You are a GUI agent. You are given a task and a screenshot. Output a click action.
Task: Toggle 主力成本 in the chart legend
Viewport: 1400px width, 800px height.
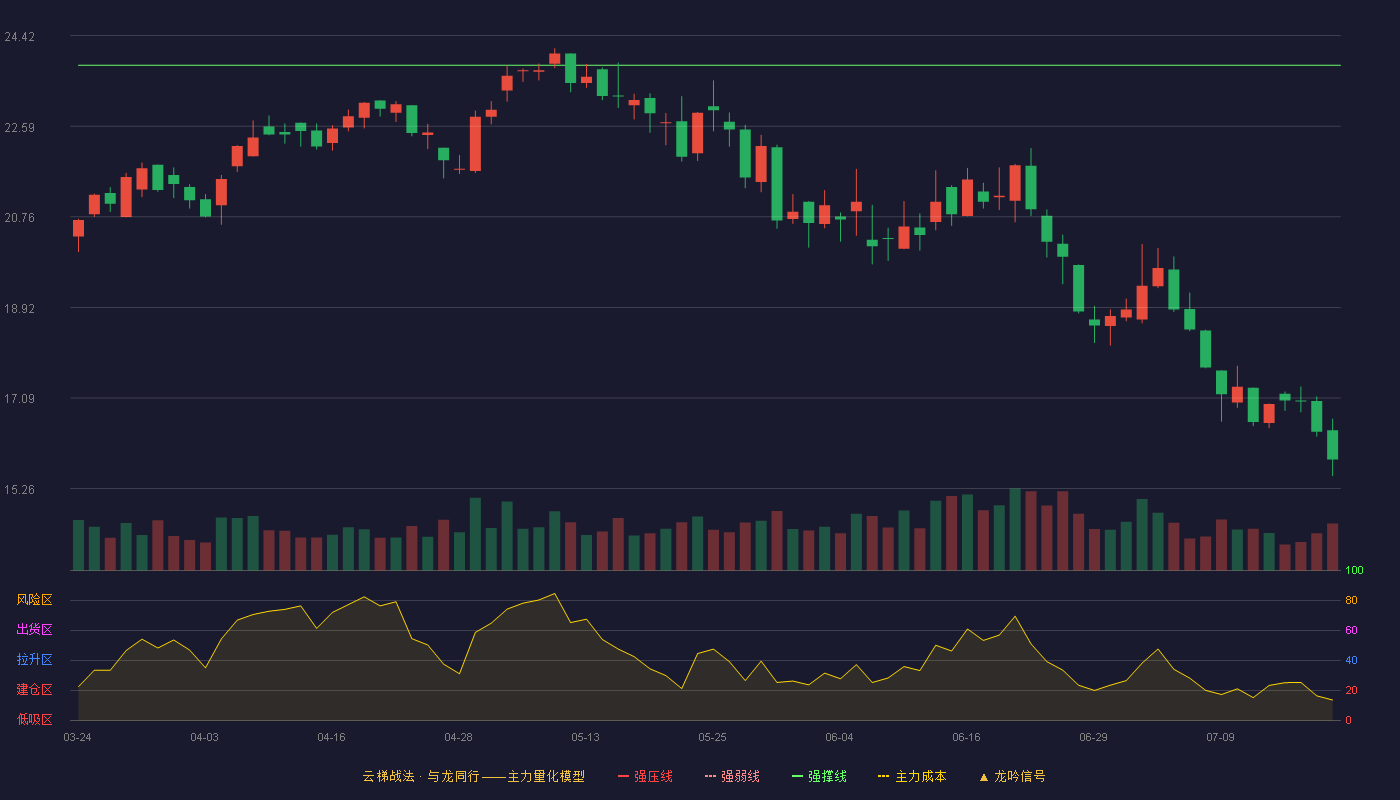coord(912,776)
